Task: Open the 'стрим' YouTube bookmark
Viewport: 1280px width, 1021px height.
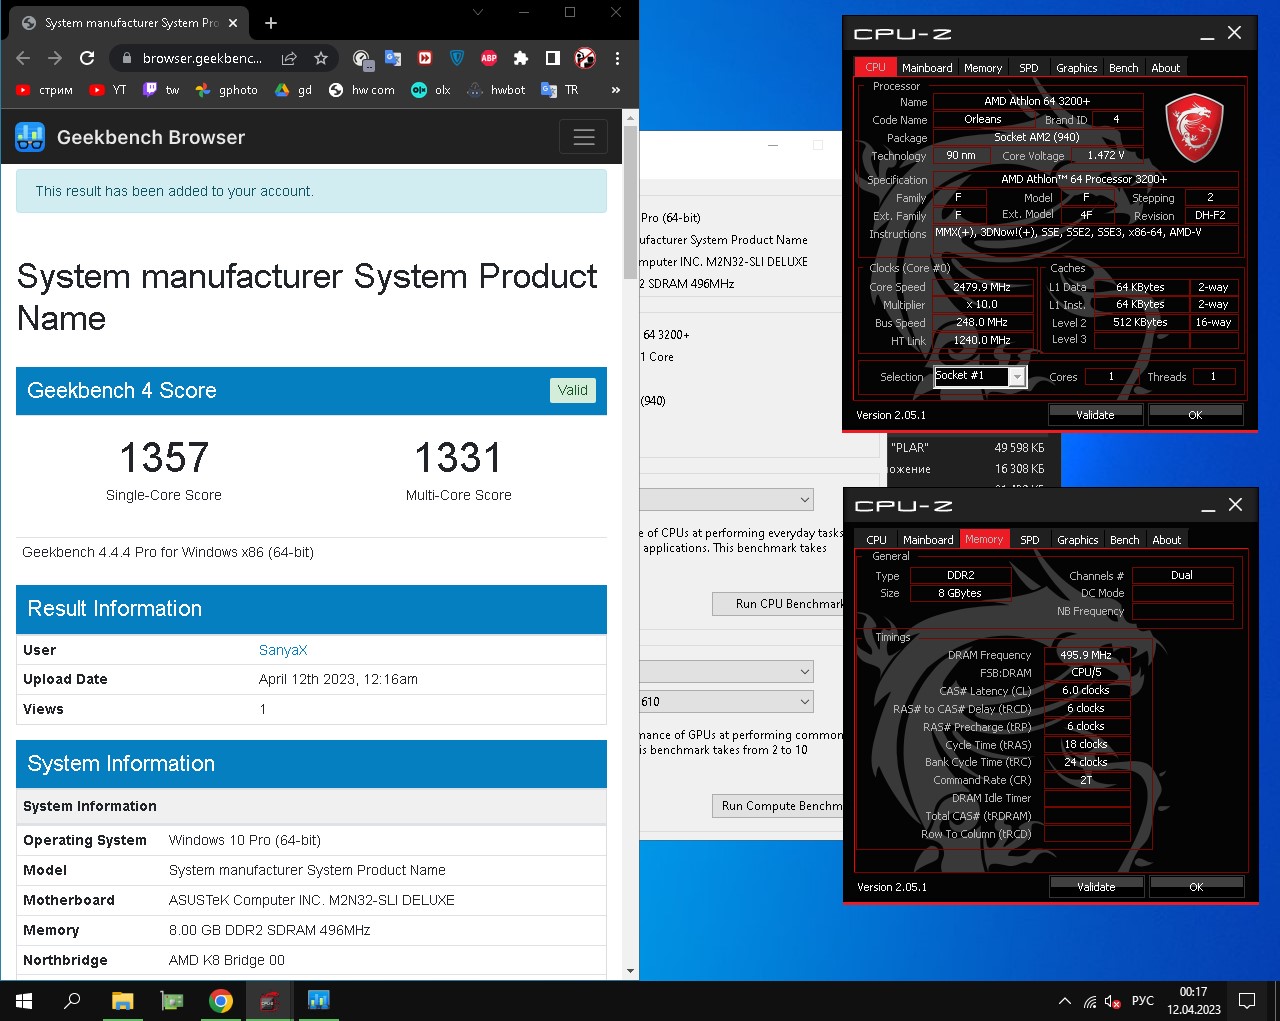Action: pyautogui.click(x=45, y=90)
